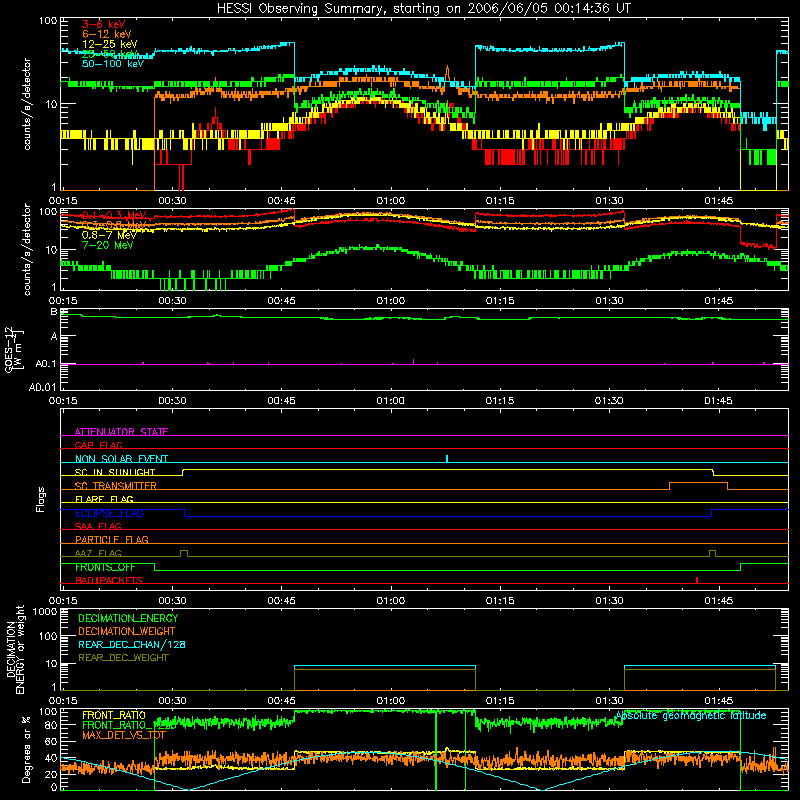Click the 'Degrees or %' axis label
This screenshot has width=800, height=800.
click(26, 749)
